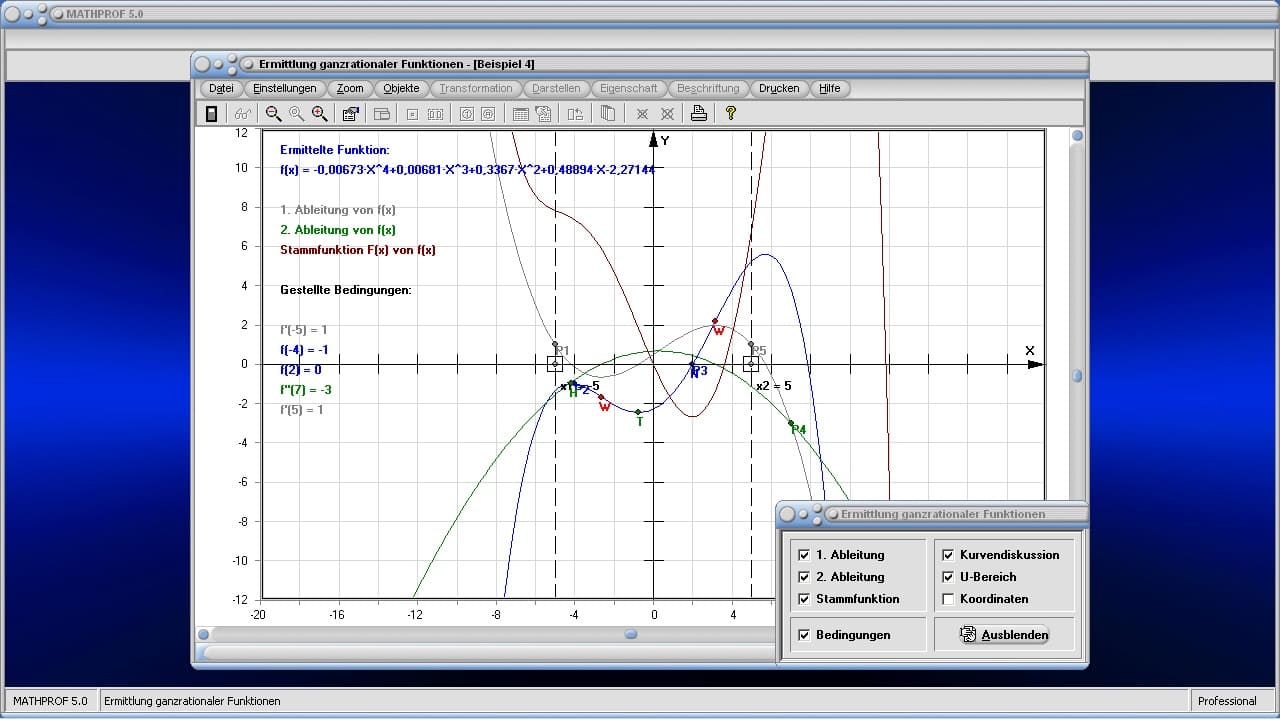The width and height of the screenshot is (1280, 720).
Task: Click the table export toolbar icon
Action: [543, 114]
